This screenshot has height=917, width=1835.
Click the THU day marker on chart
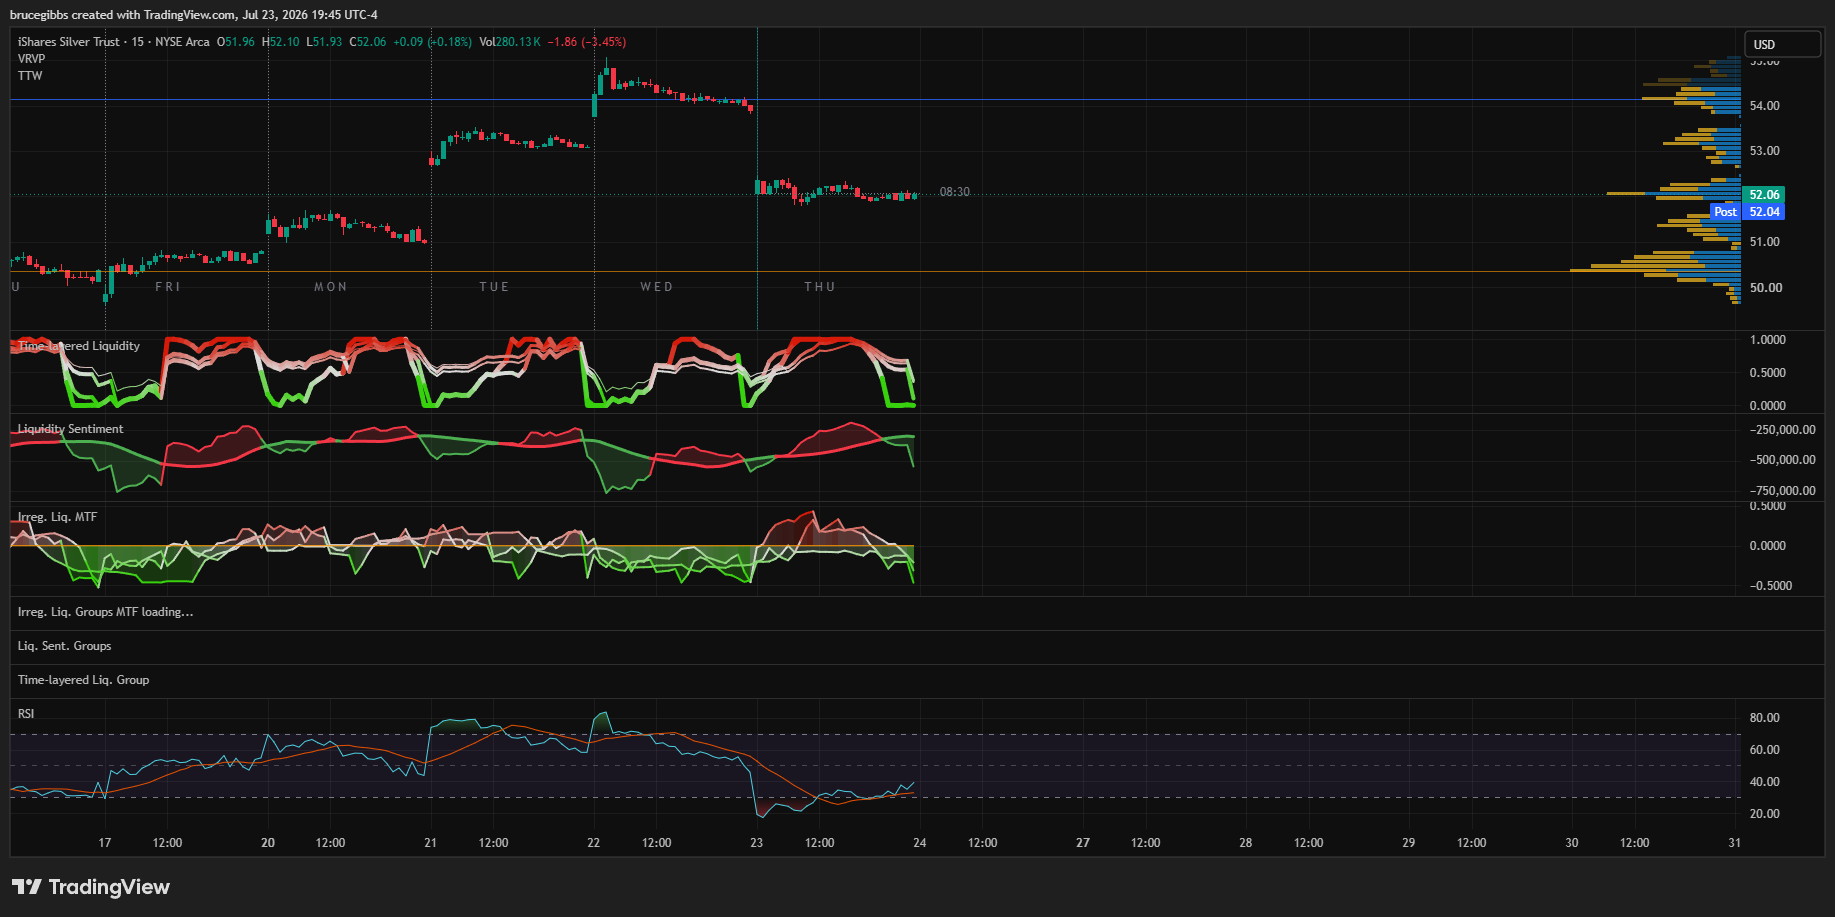pos(820,287)
